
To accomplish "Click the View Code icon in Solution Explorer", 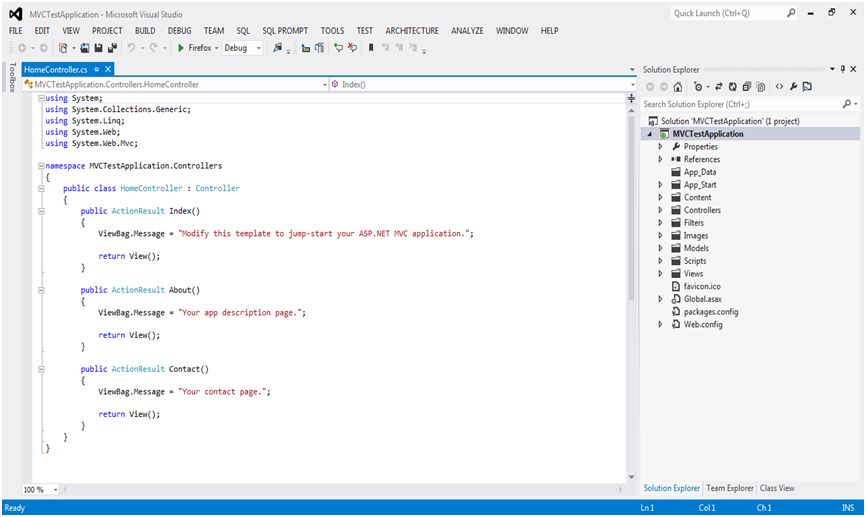I will coord(779,87).
